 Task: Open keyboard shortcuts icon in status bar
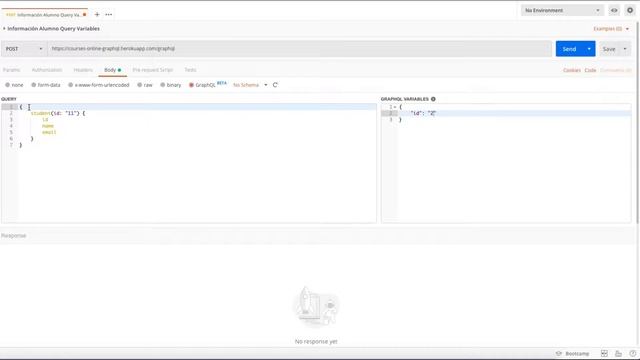click(x=618, y=353)
